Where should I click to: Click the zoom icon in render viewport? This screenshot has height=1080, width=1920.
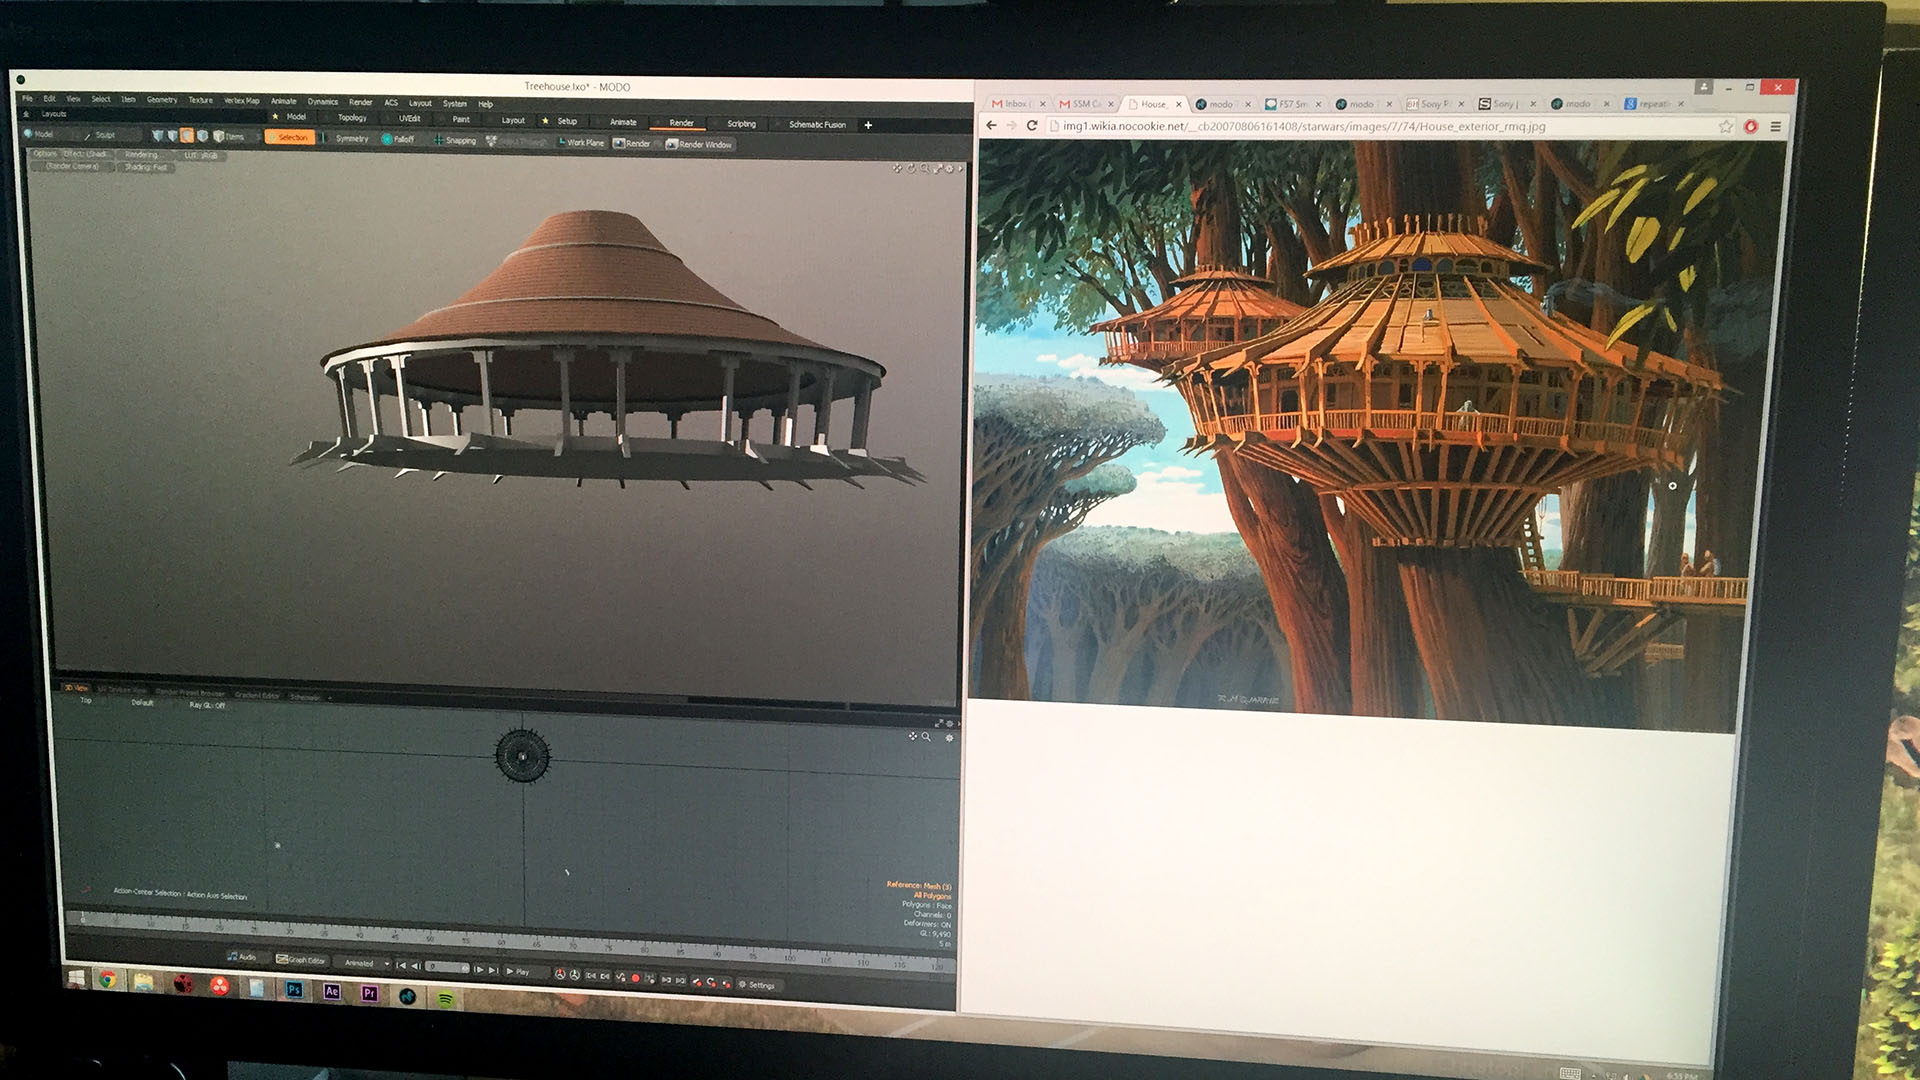point(925,168)
